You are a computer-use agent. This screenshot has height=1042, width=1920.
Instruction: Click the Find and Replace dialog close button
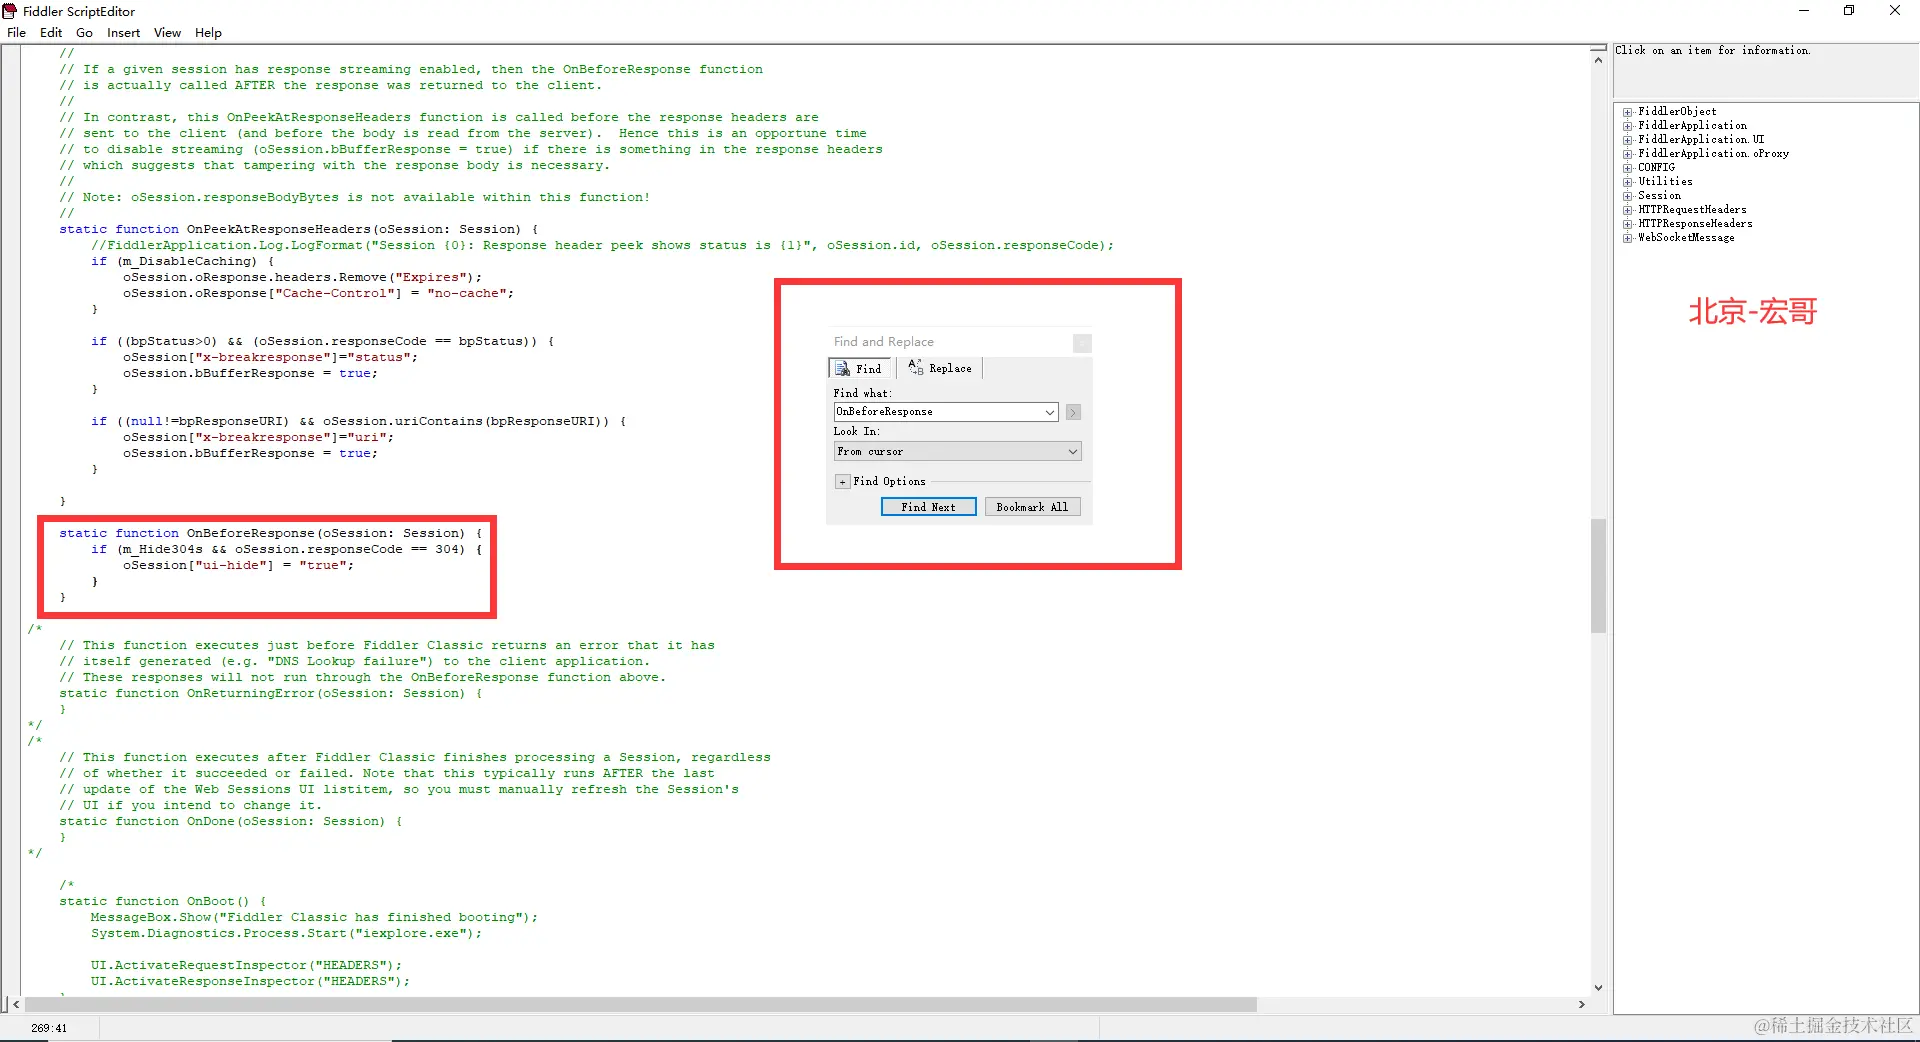point(1082,343)
